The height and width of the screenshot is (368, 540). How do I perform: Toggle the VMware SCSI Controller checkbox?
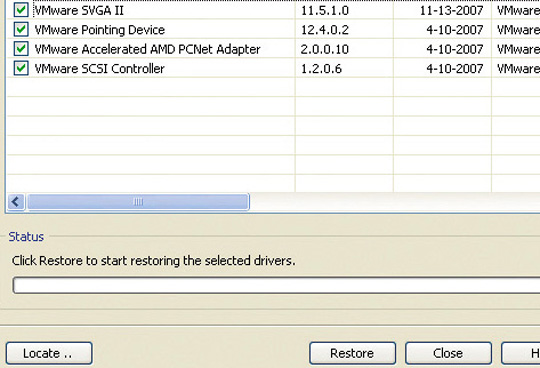coord(21,68)
